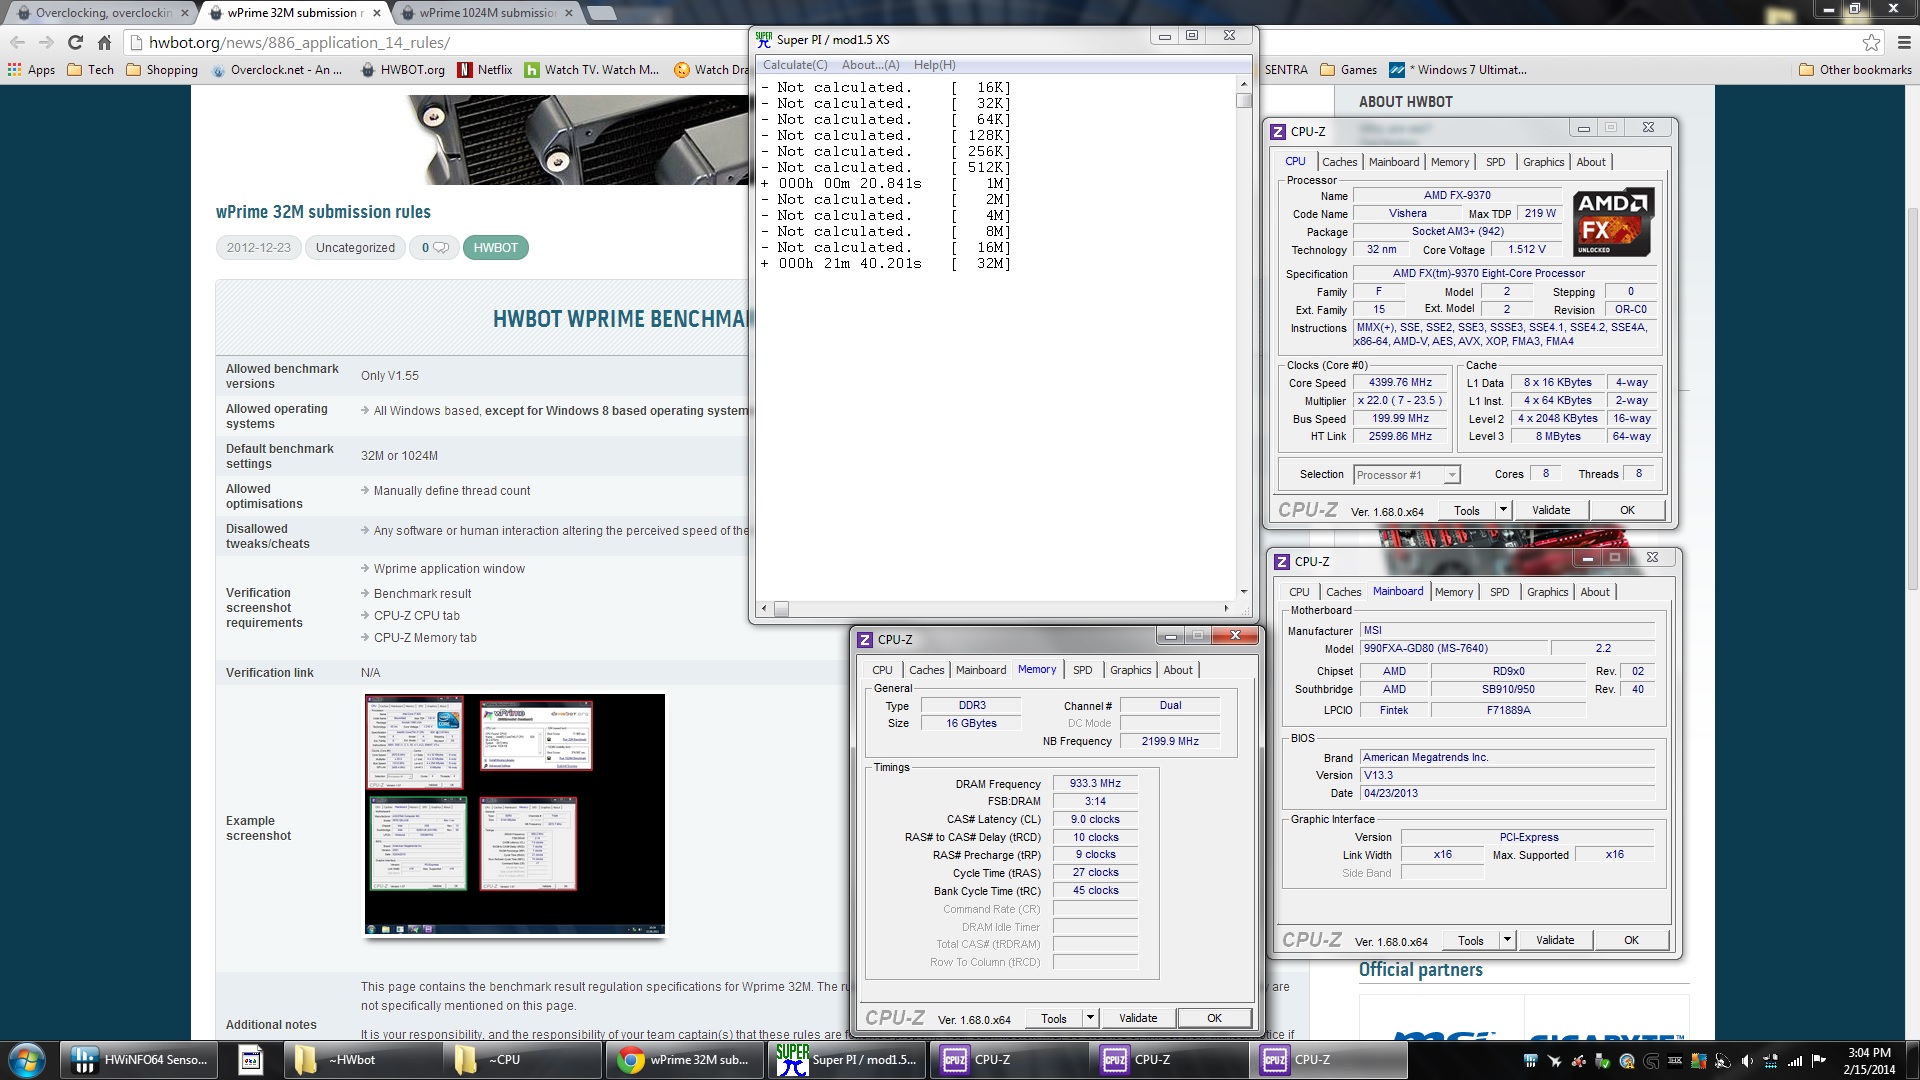This screenshot has height=1080, width=1920.
Task: Switch to HWiNFO64 Sensors in taskbar
Action: [x=140, y=1060]
